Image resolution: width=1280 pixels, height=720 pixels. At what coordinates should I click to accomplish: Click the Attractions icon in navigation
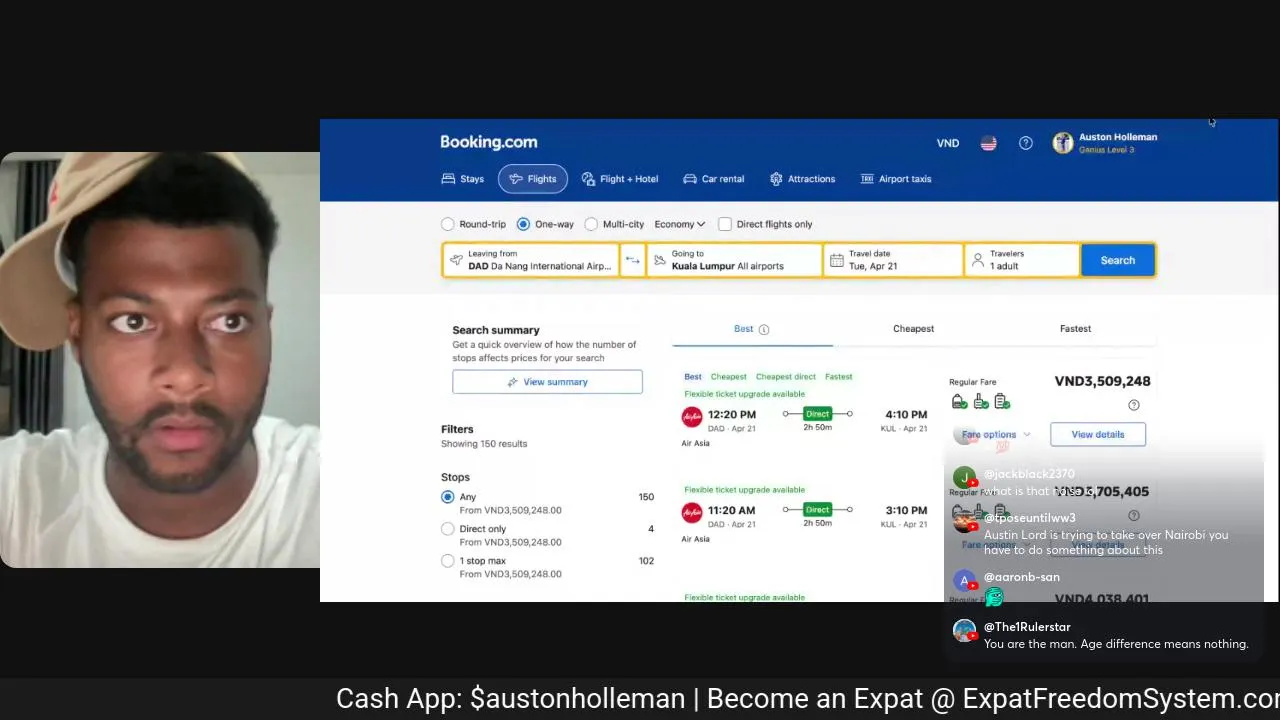coord(776,179)
